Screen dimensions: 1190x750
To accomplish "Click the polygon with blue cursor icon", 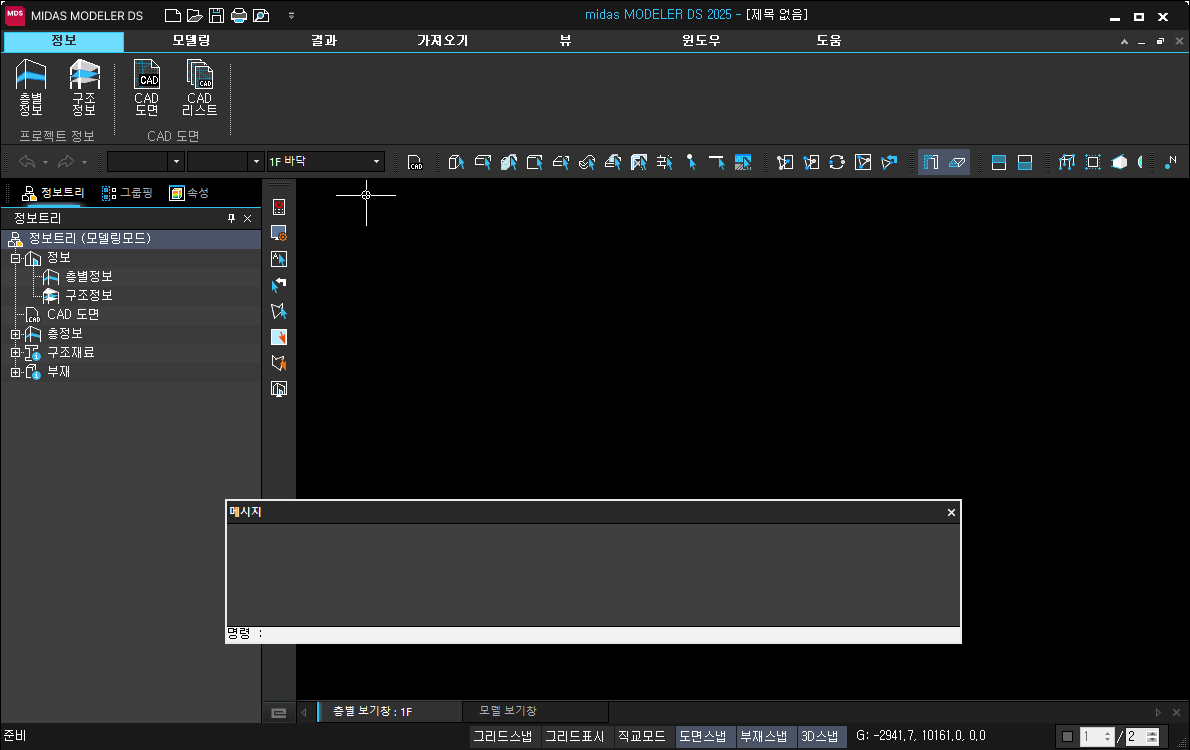I will 279,311.
